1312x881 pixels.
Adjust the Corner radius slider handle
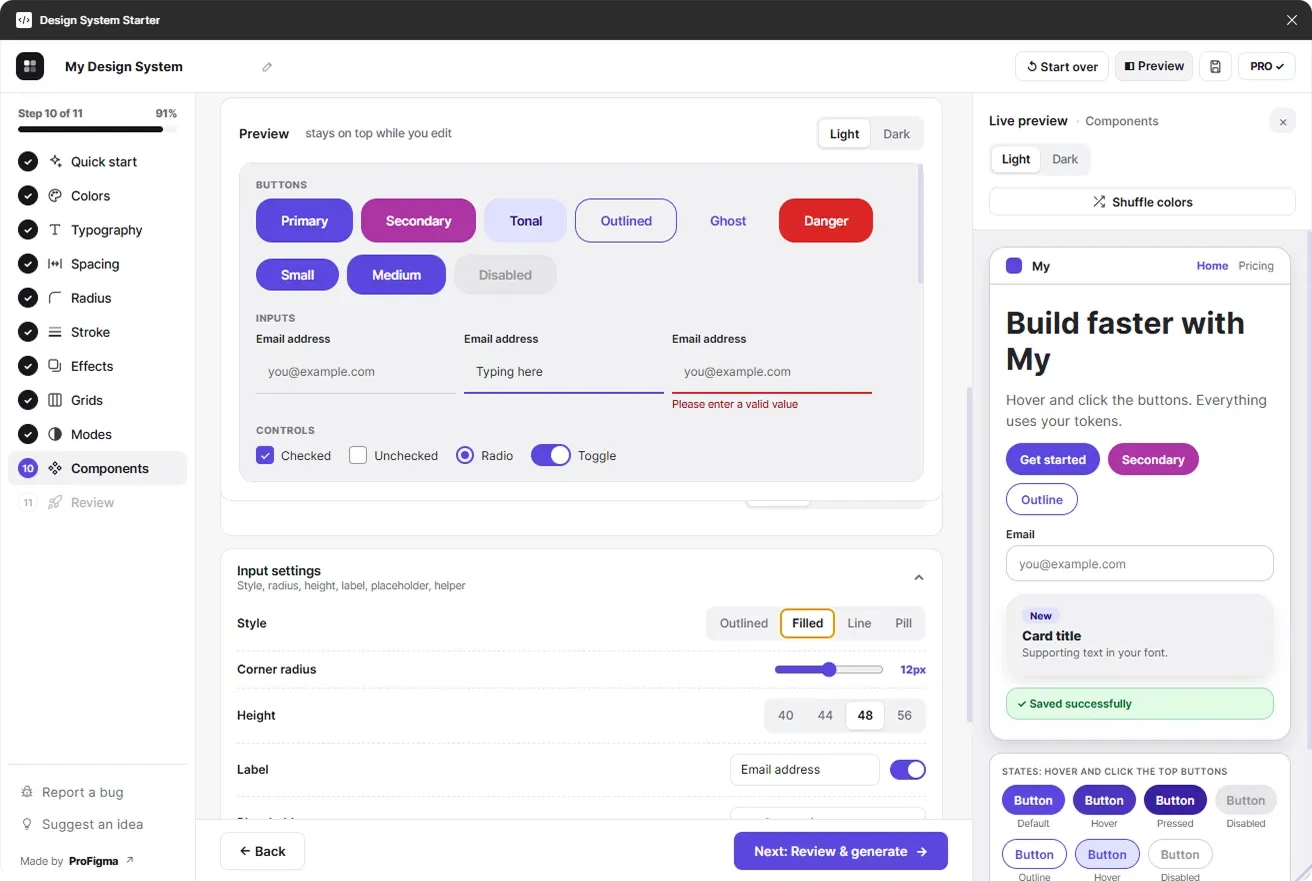click(829, 669)
